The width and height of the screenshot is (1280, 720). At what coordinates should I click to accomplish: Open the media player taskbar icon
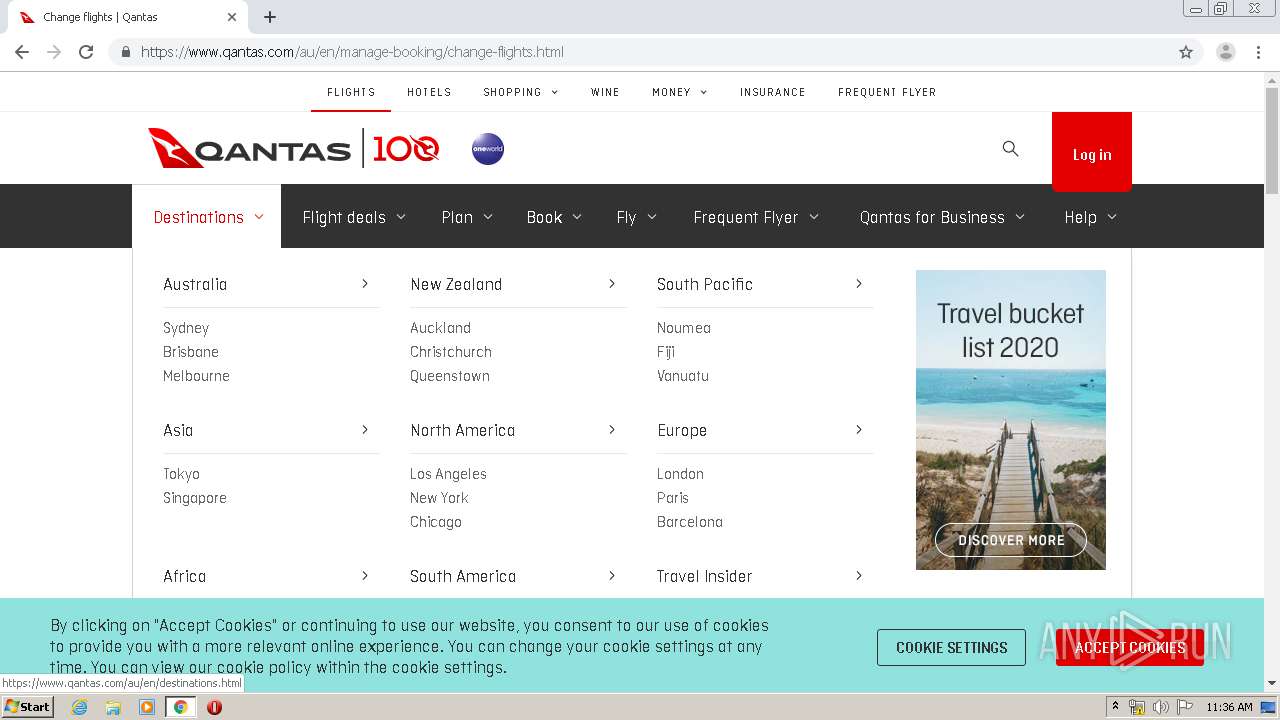pos(147,707)
